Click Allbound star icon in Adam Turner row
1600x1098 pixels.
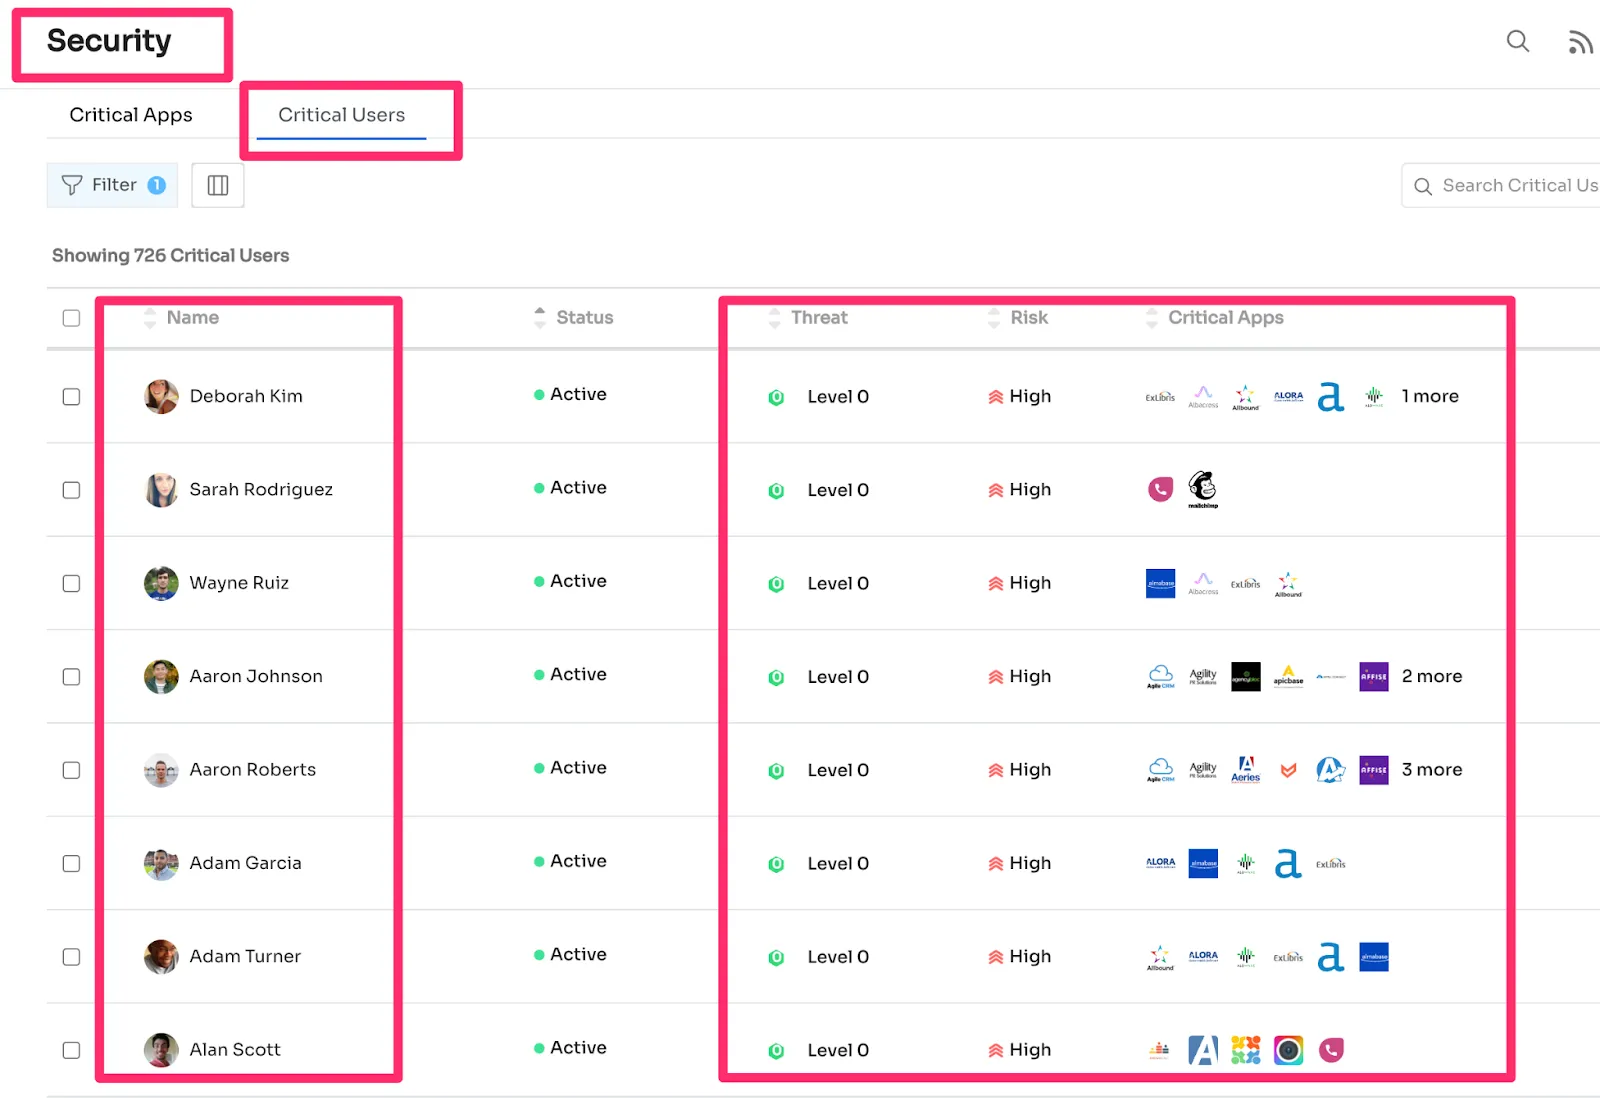coord(1160,957)
